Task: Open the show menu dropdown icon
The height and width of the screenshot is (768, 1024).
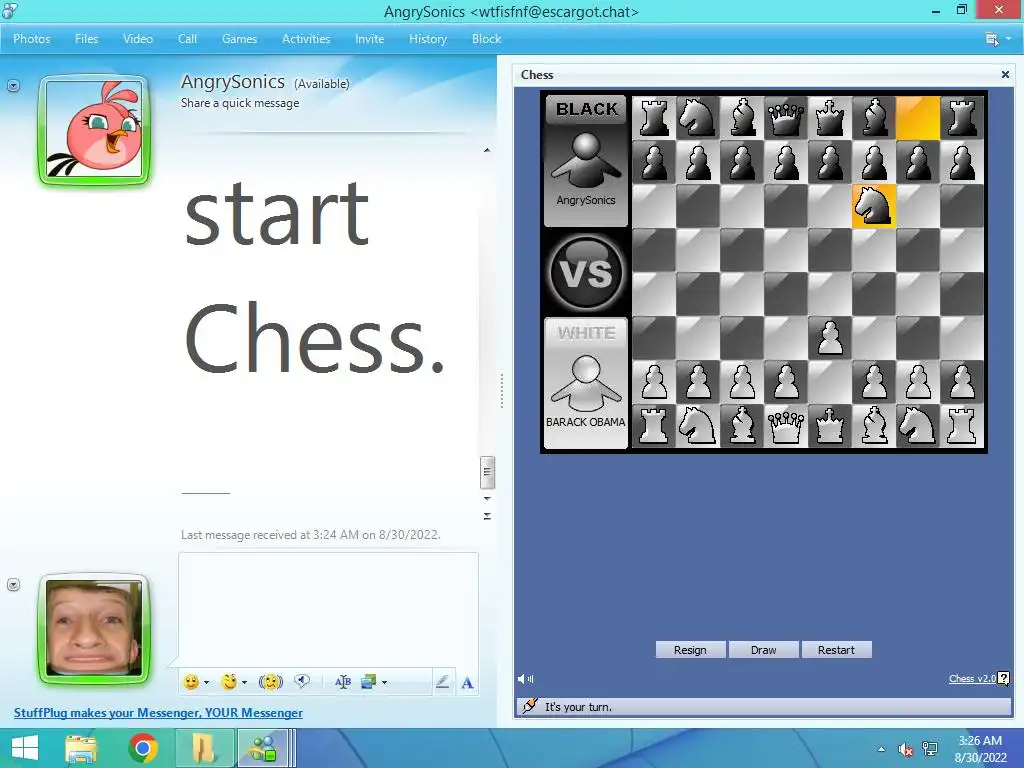Action: click(x=998, y=39)
